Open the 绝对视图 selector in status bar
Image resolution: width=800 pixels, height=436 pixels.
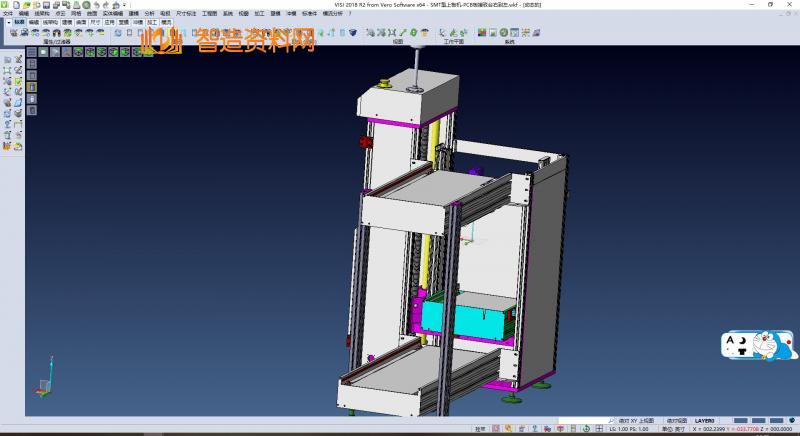[x=678, y=420]
